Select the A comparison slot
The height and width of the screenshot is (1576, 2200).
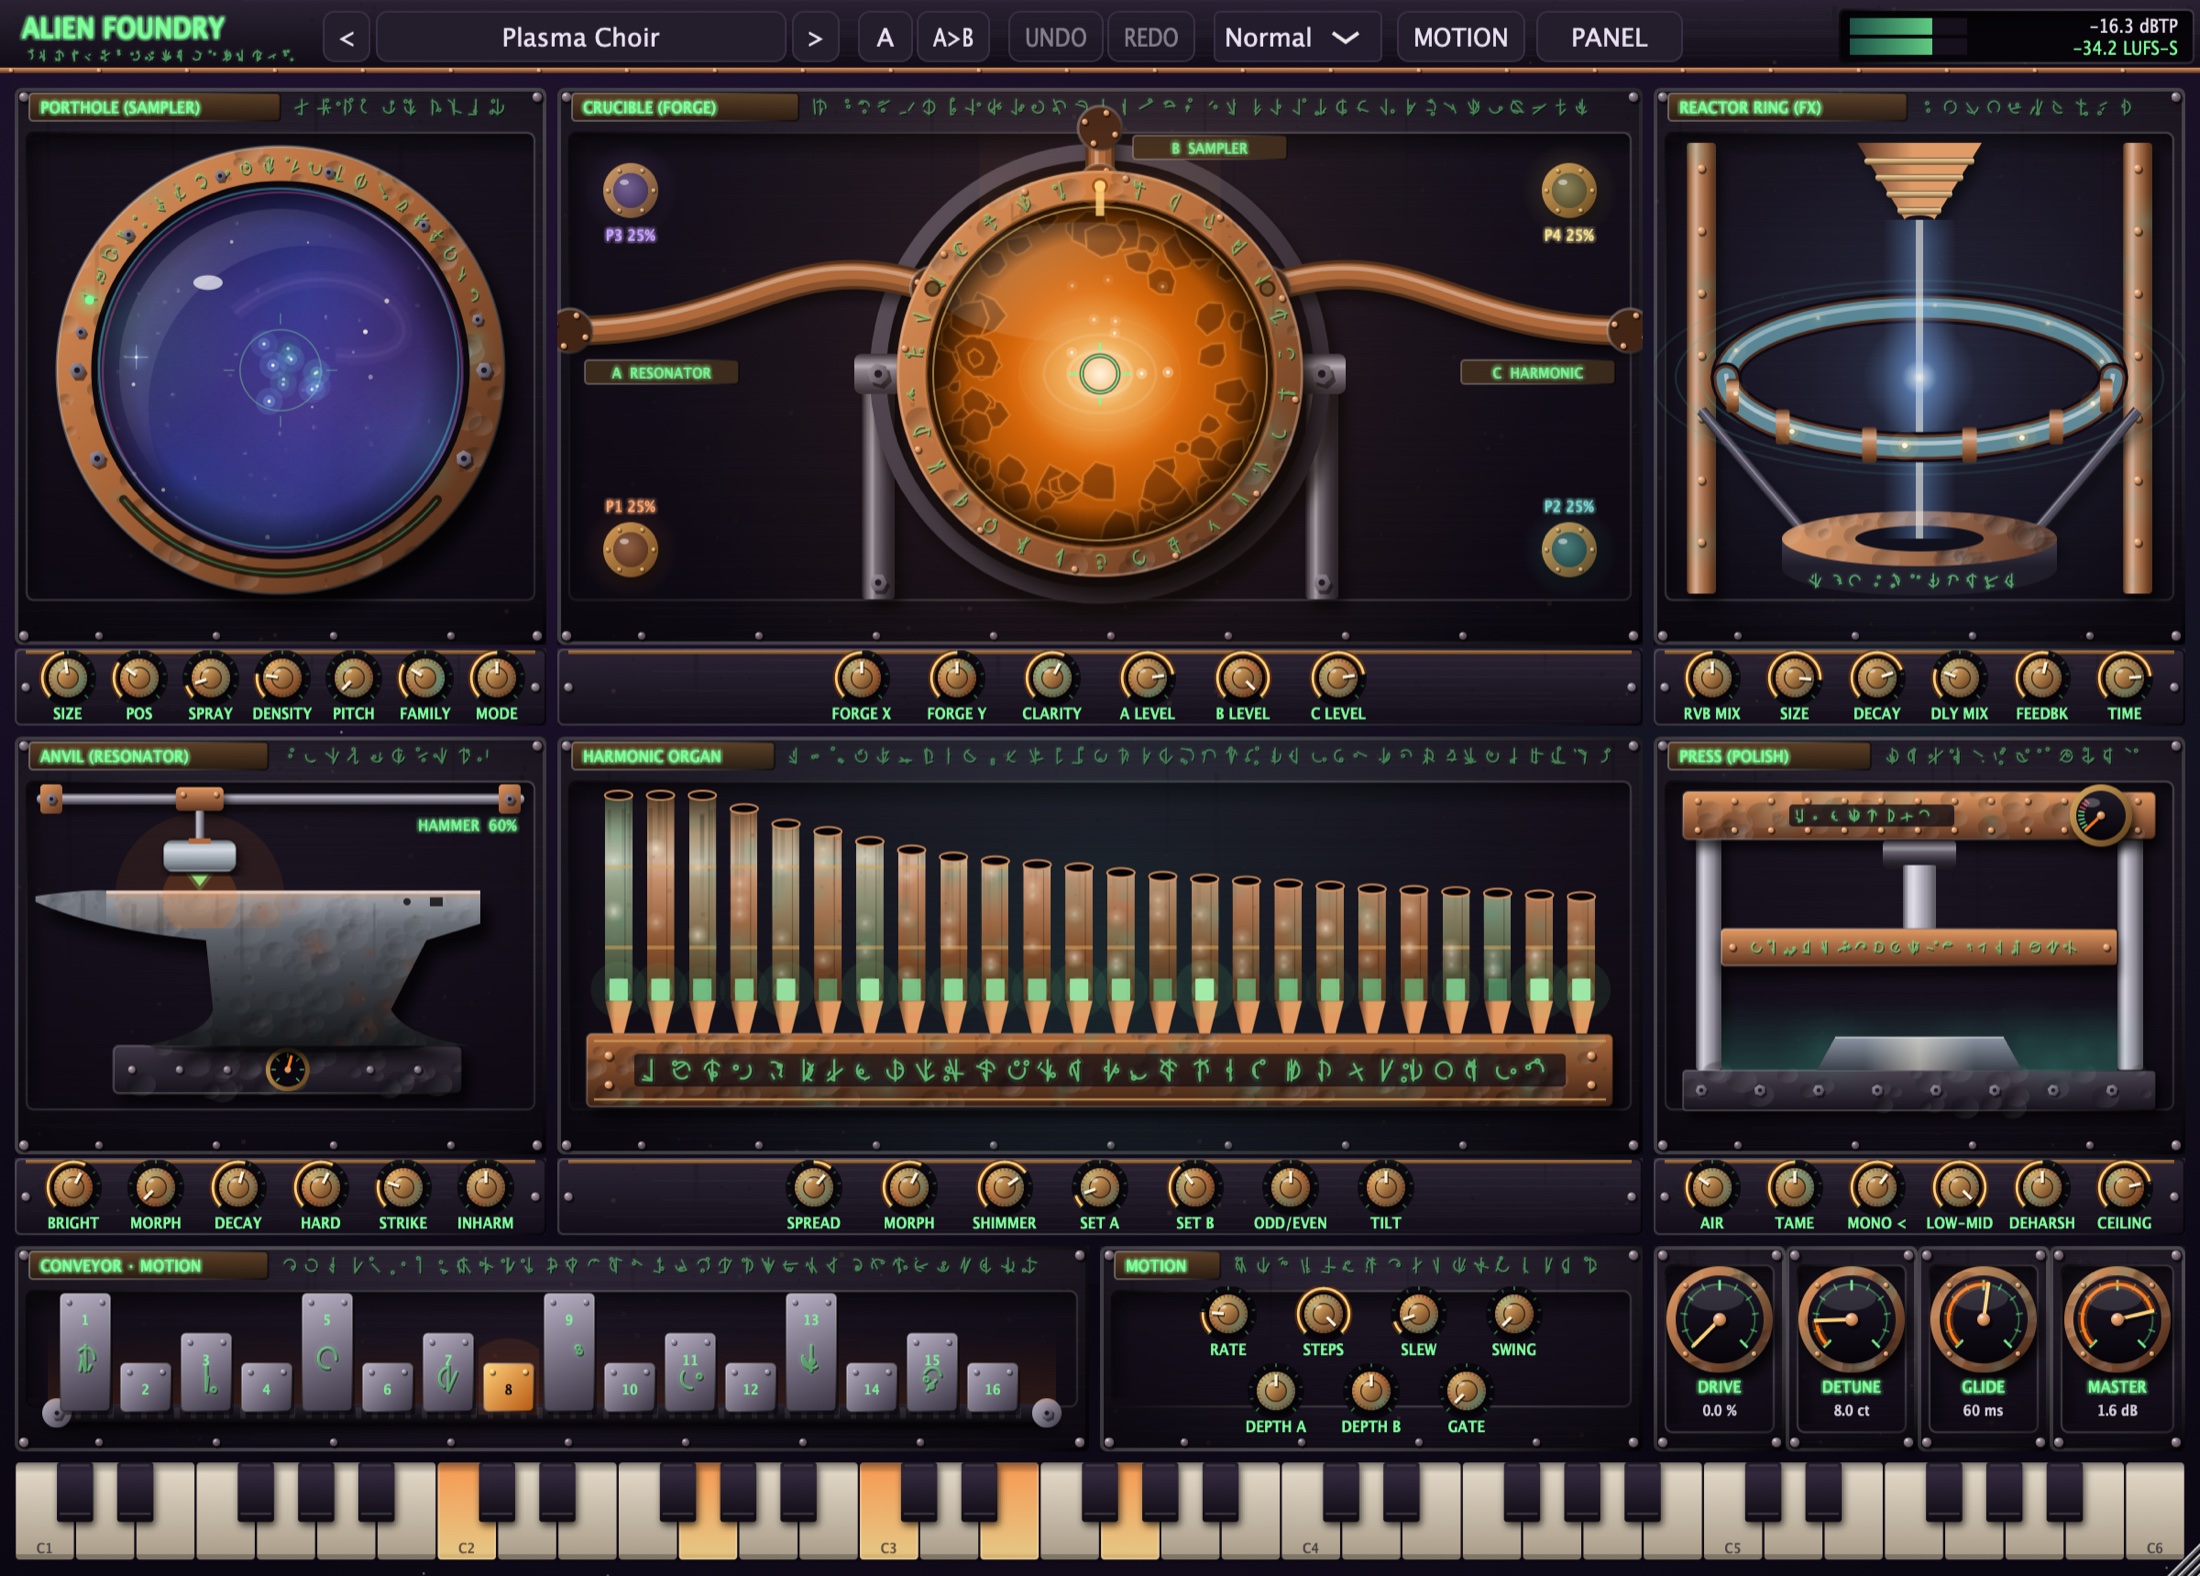pos(885,38)
